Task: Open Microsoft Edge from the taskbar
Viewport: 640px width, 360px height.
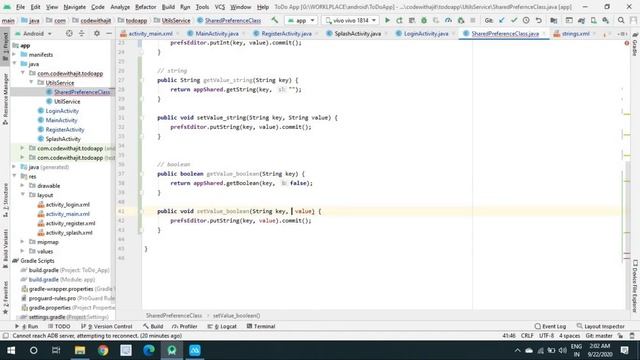Action: click(149, 350)
